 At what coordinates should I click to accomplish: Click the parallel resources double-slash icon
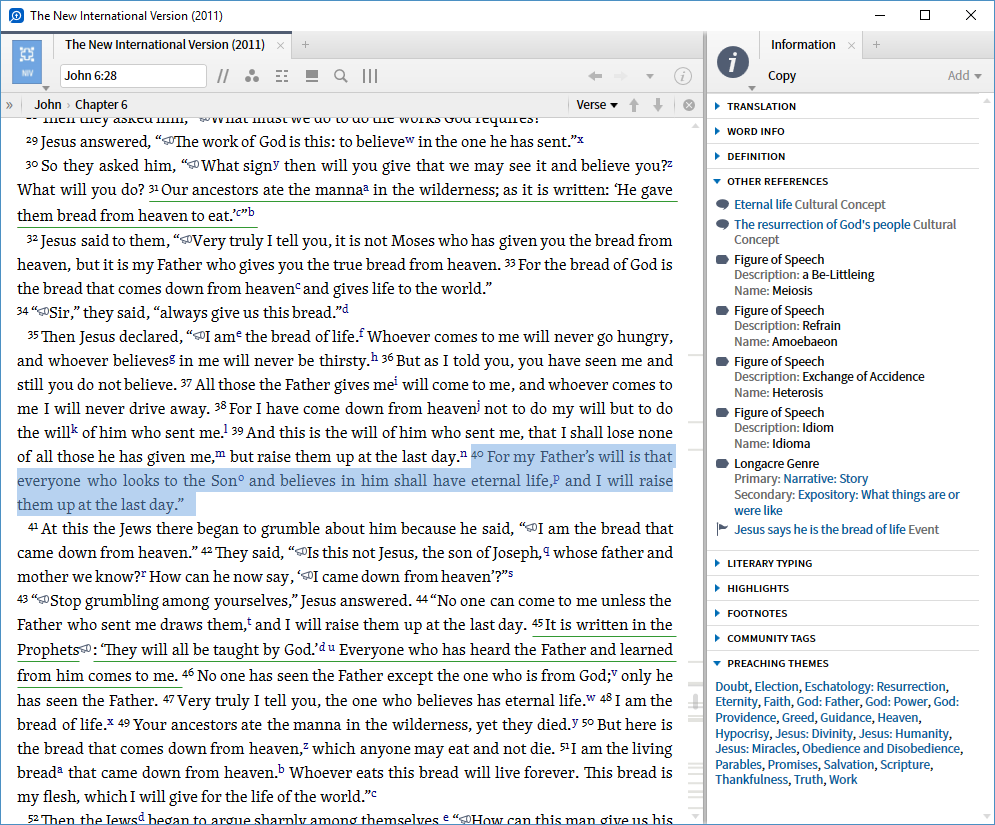coord(223,76)
